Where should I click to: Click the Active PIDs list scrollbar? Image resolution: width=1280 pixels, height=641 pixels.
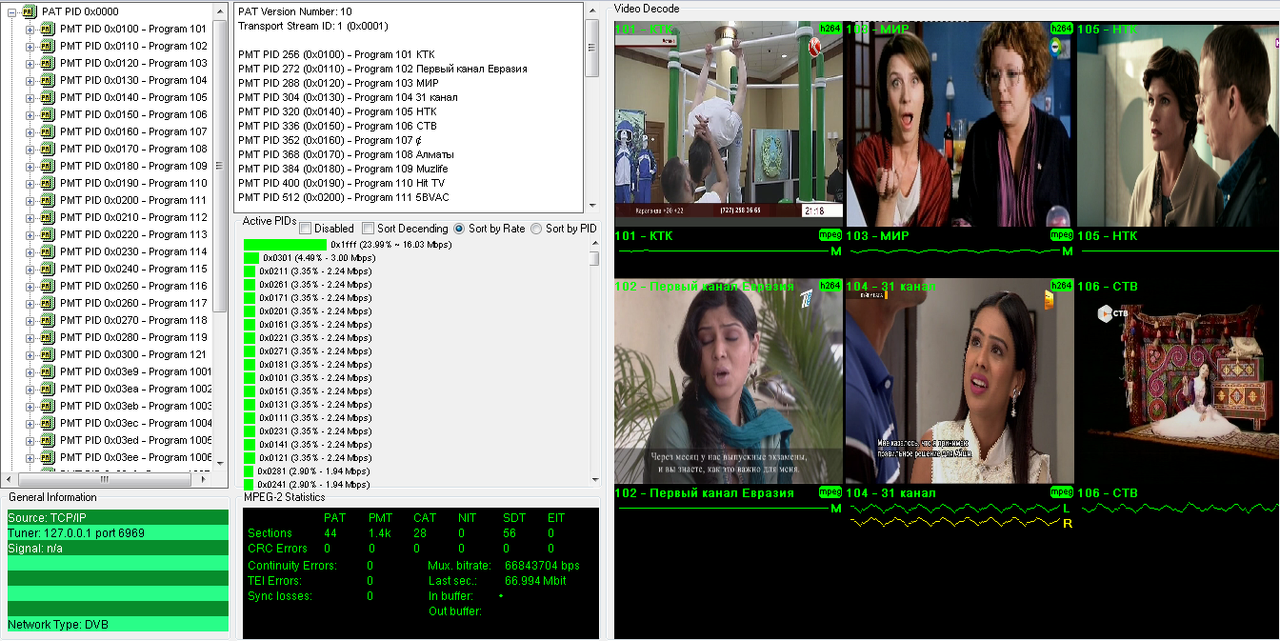pos(594,362)
